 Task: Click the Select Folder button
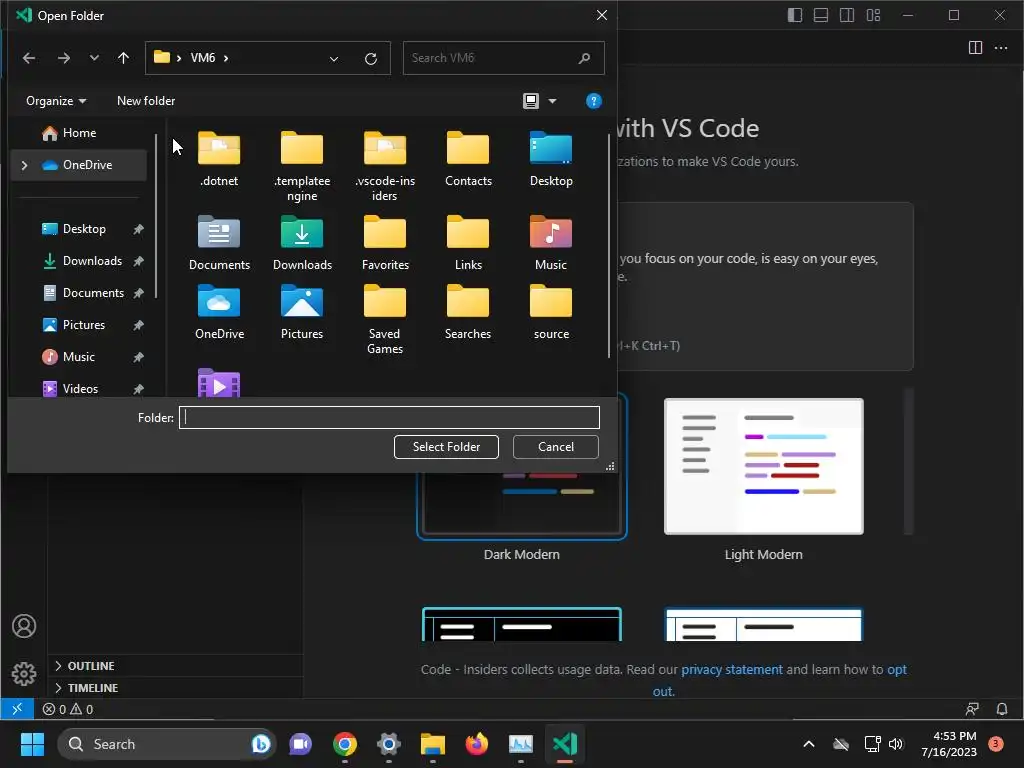pyautogui.click(x=446, y=447)
